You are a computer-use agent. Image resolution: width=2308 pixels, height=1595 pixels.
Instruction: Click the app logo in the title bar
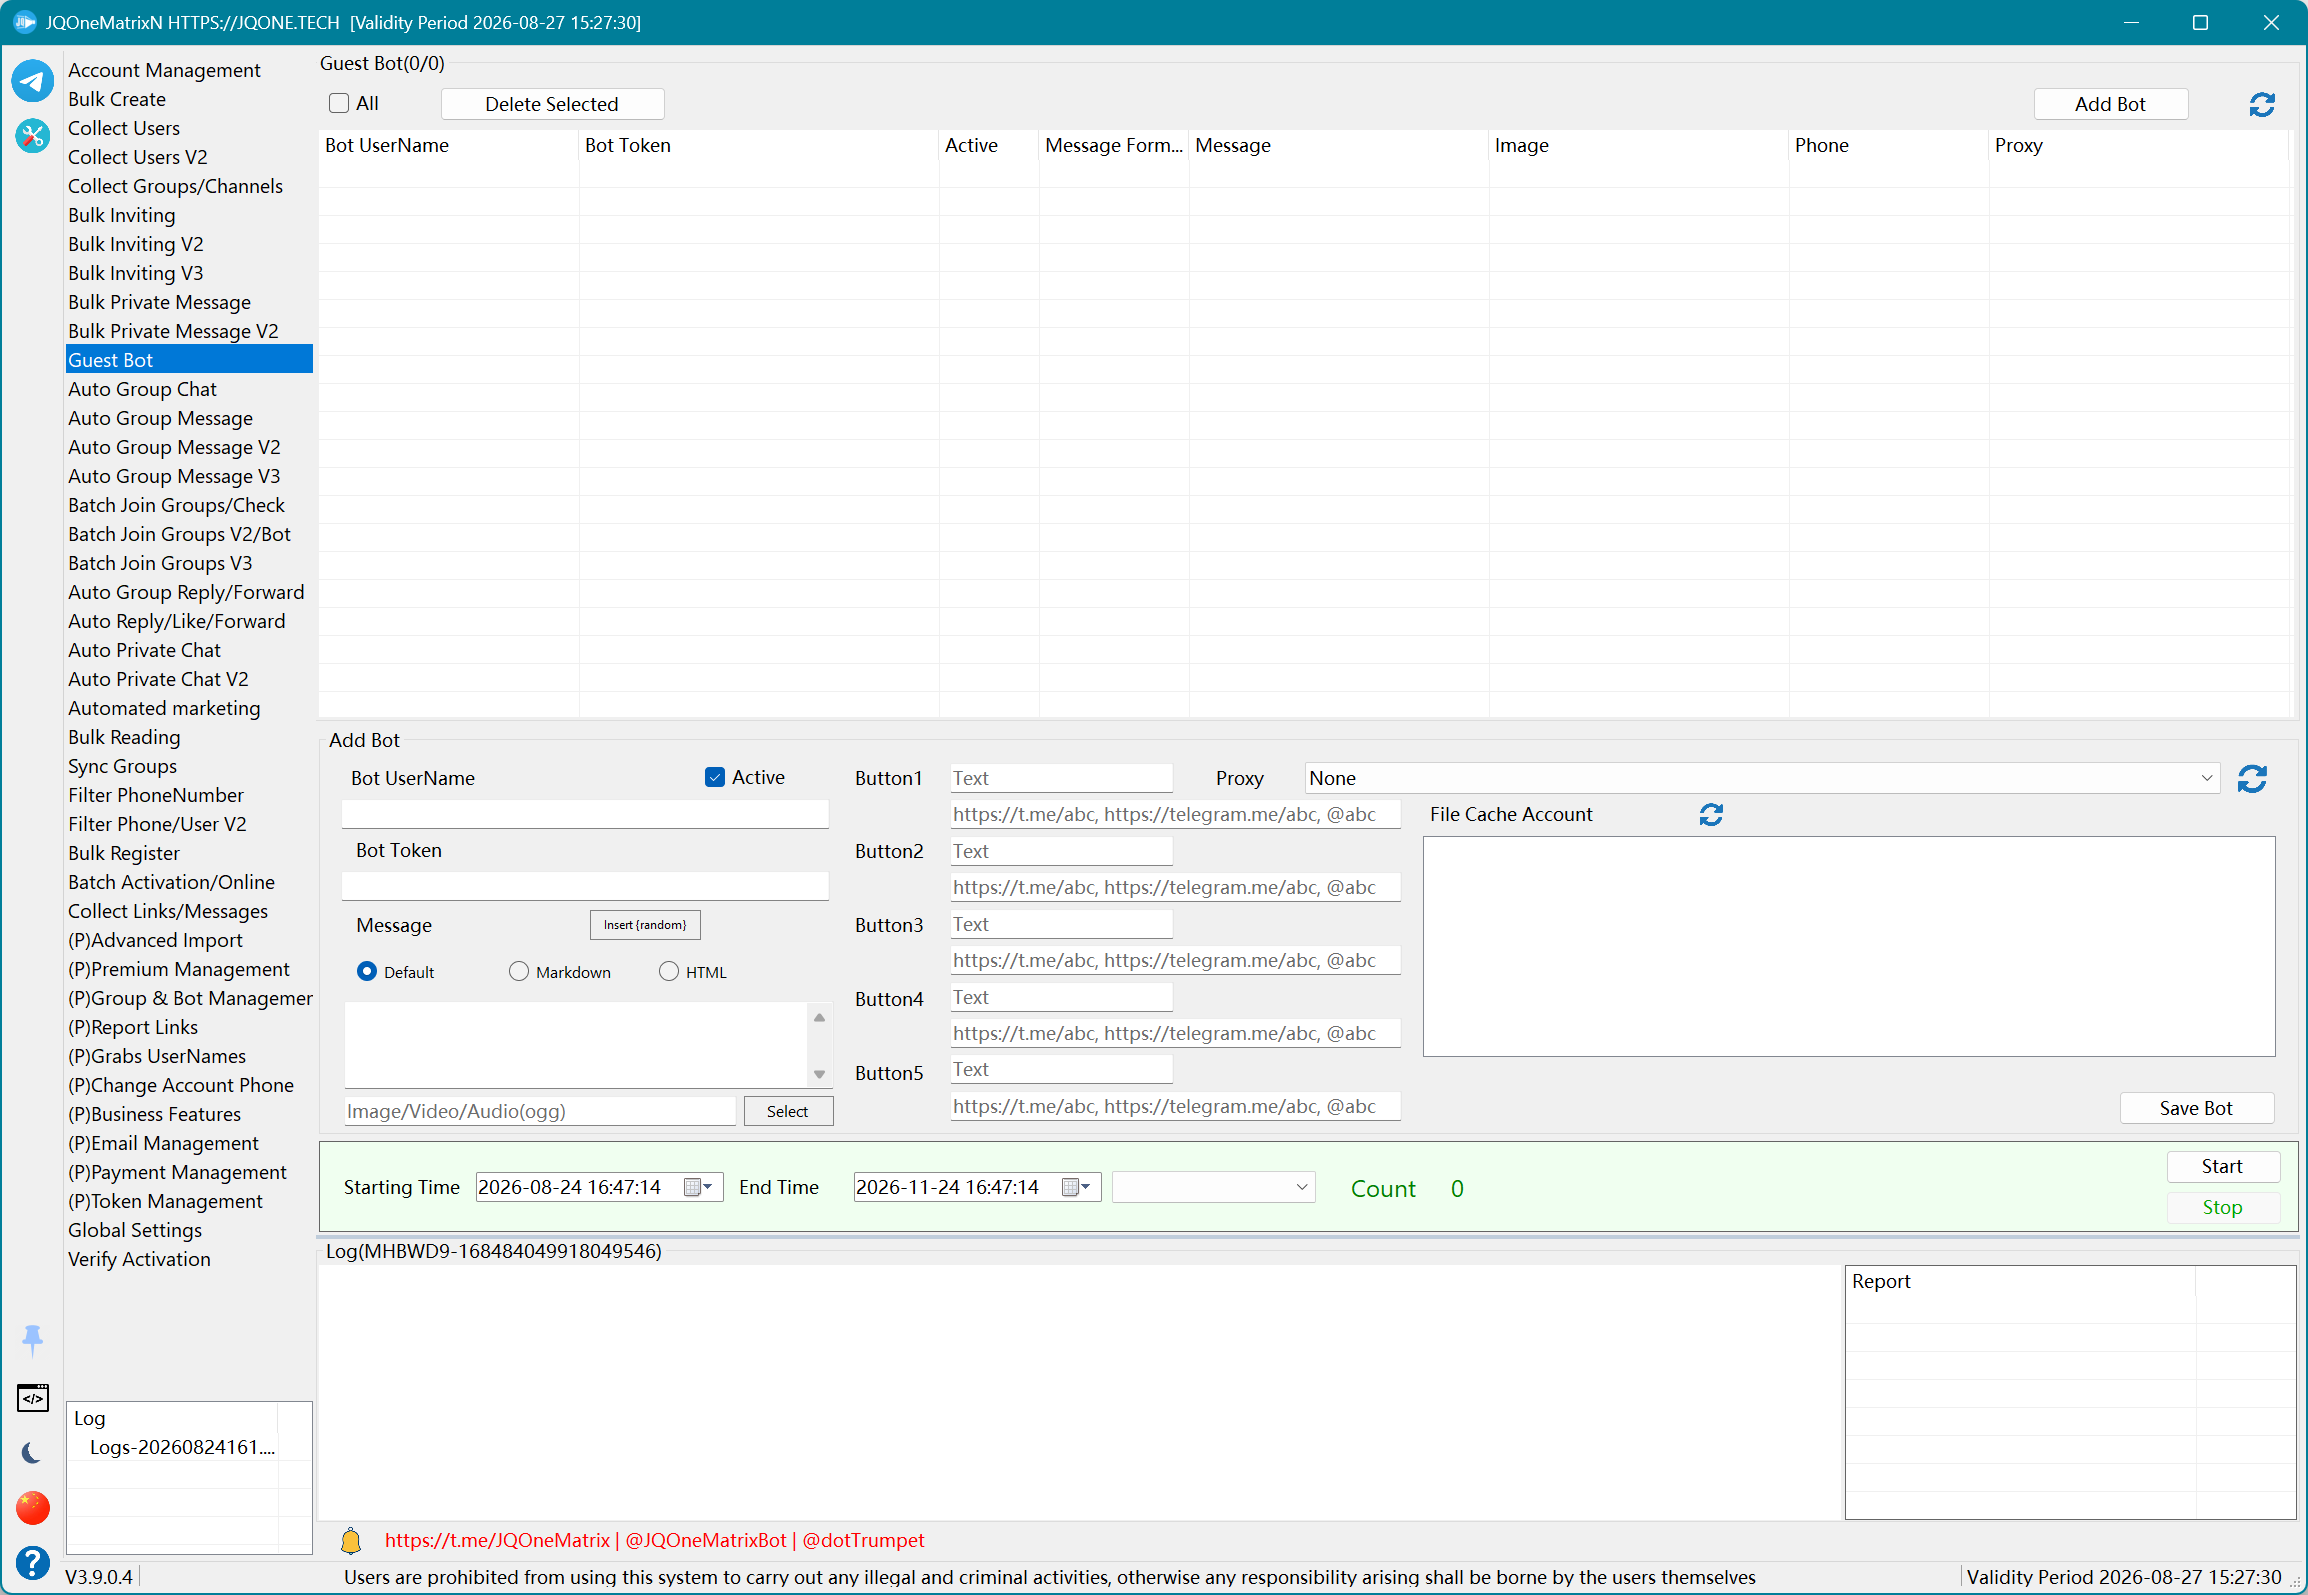(24, 22)
